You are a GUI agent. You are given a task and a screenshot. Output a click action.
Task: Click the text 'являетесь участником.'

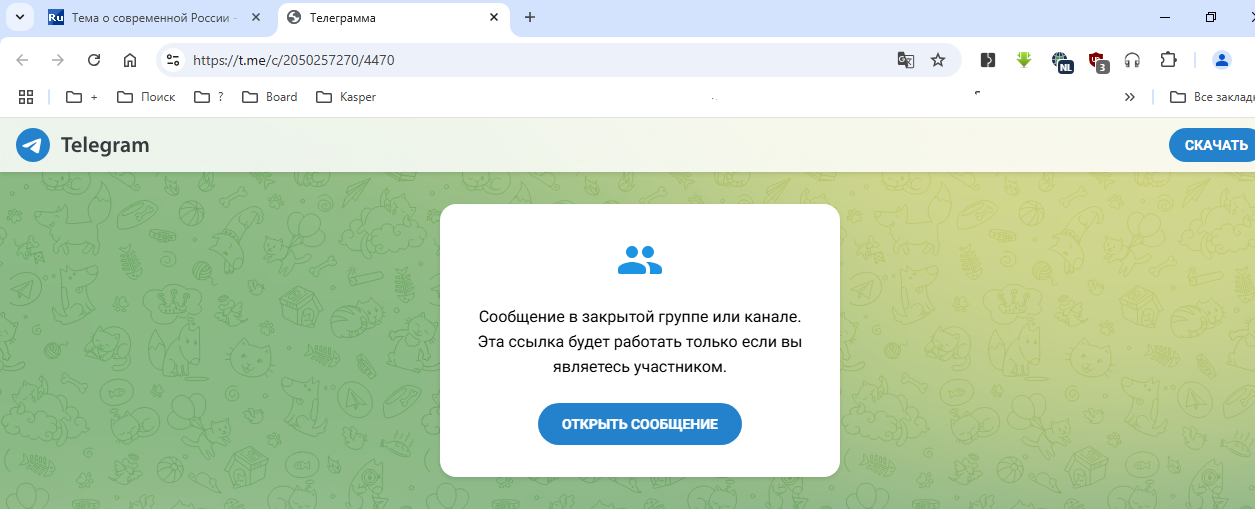pyautogui.click(x=640, y=367)
